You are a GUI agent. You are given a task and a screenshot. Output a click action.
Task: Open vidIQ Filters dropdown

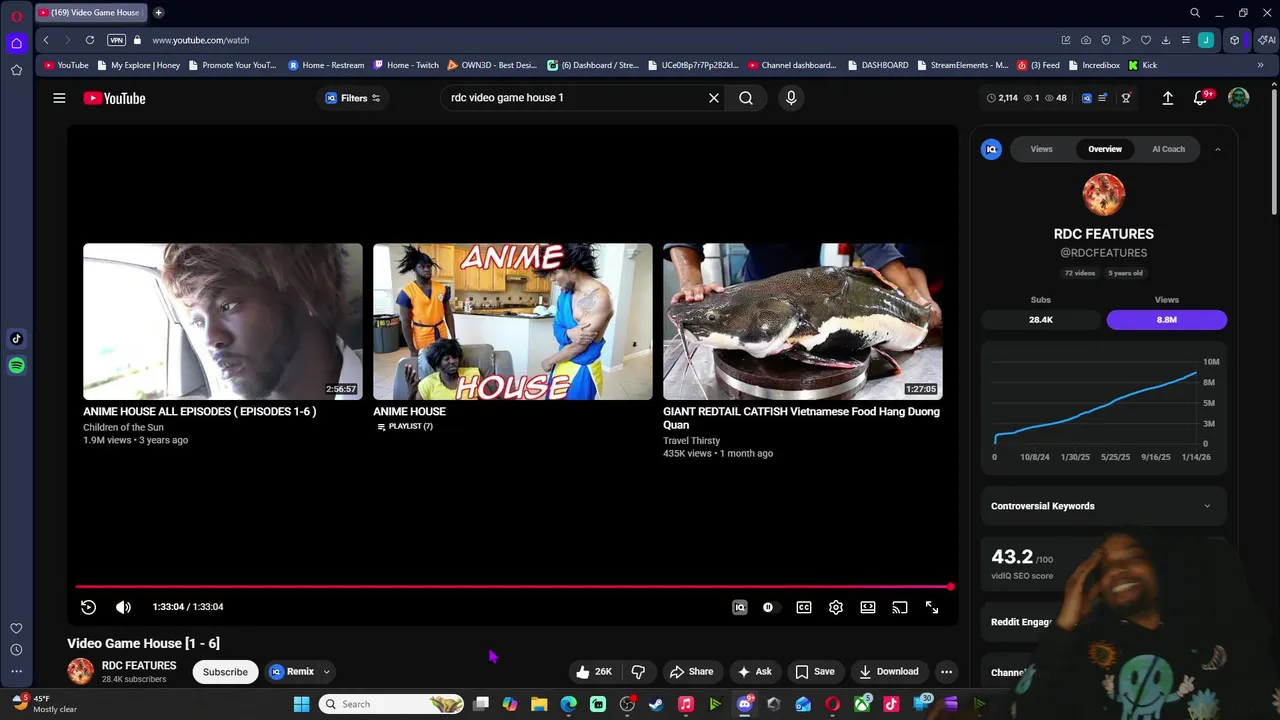point(353,98)
